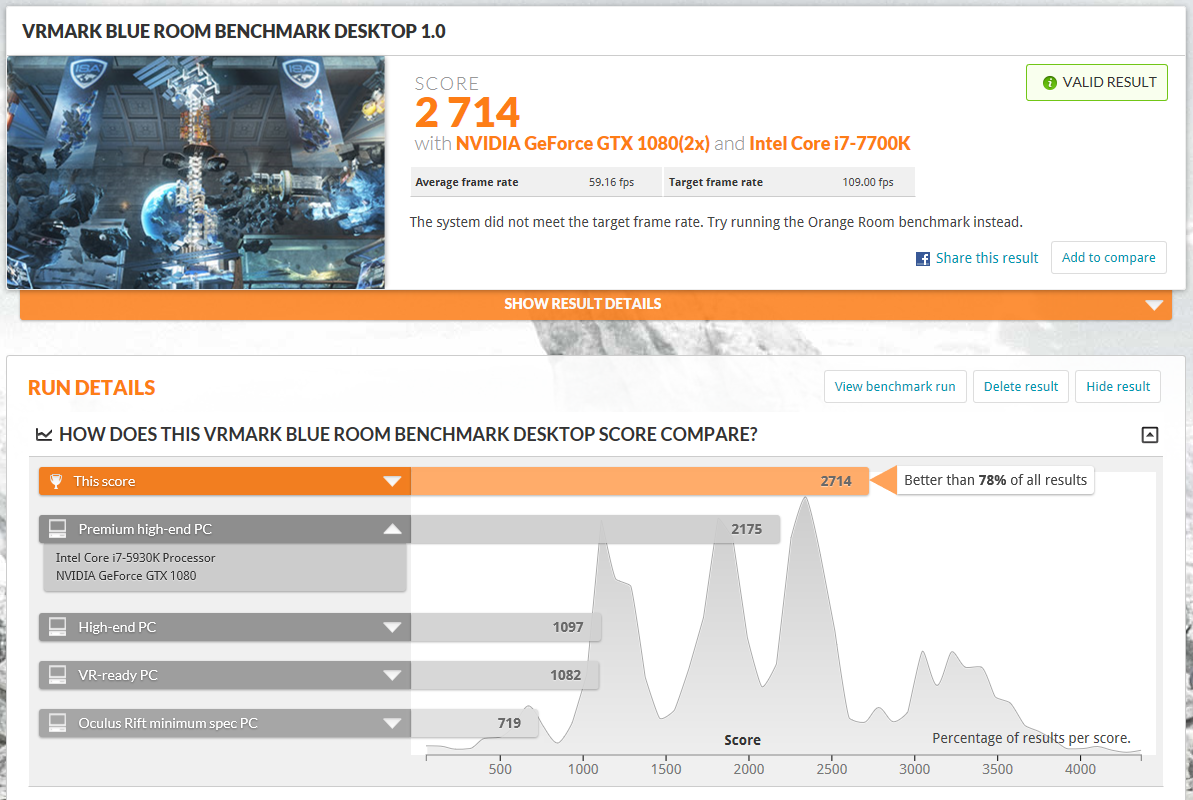Click the Intel Core i7-5930K Processor text
The width and height of the screenshot is (1193, 800).
(x=135, y=558)
